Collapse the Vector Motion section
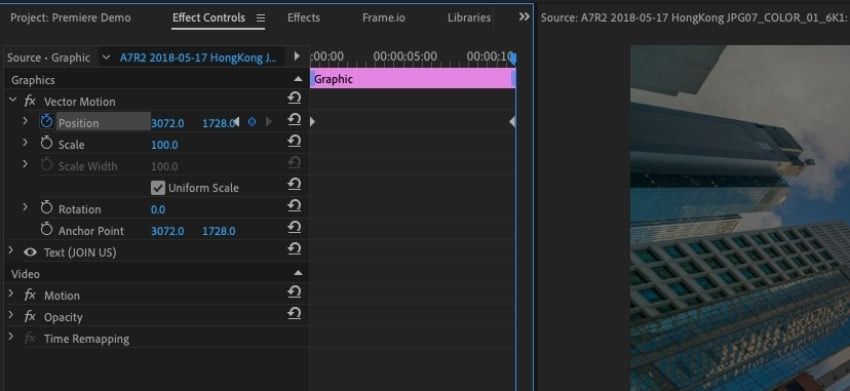Image resolution: width=850 pixels, height=391 pixels. tap(12, 100)
